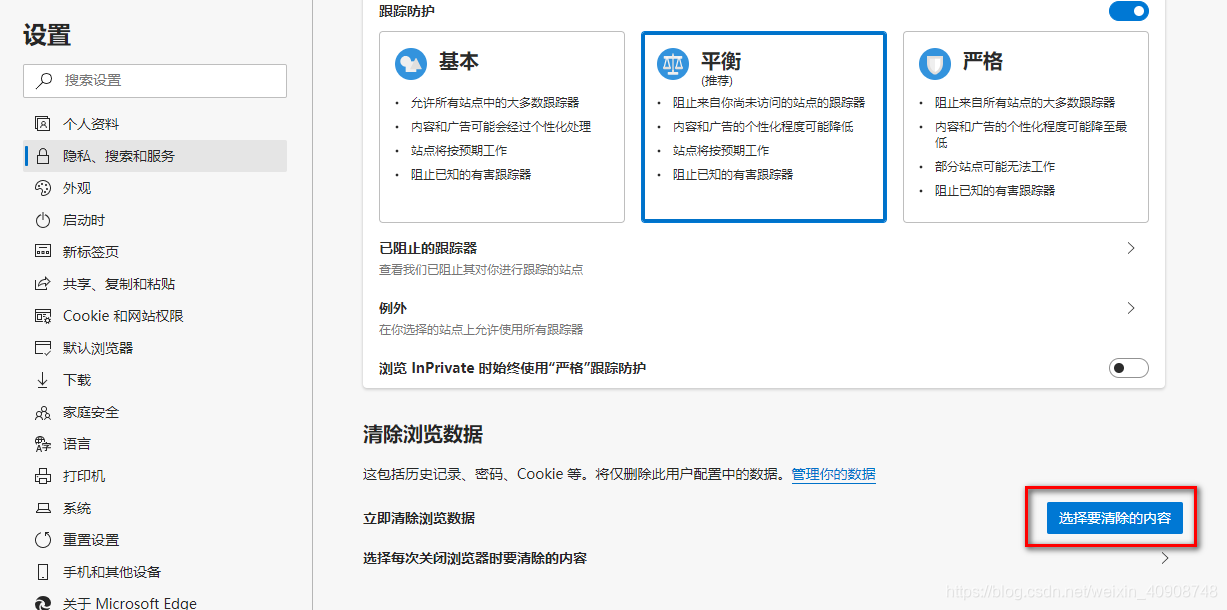
Task: Click the On startup (启动时) power icon
Action: (42, 220)
